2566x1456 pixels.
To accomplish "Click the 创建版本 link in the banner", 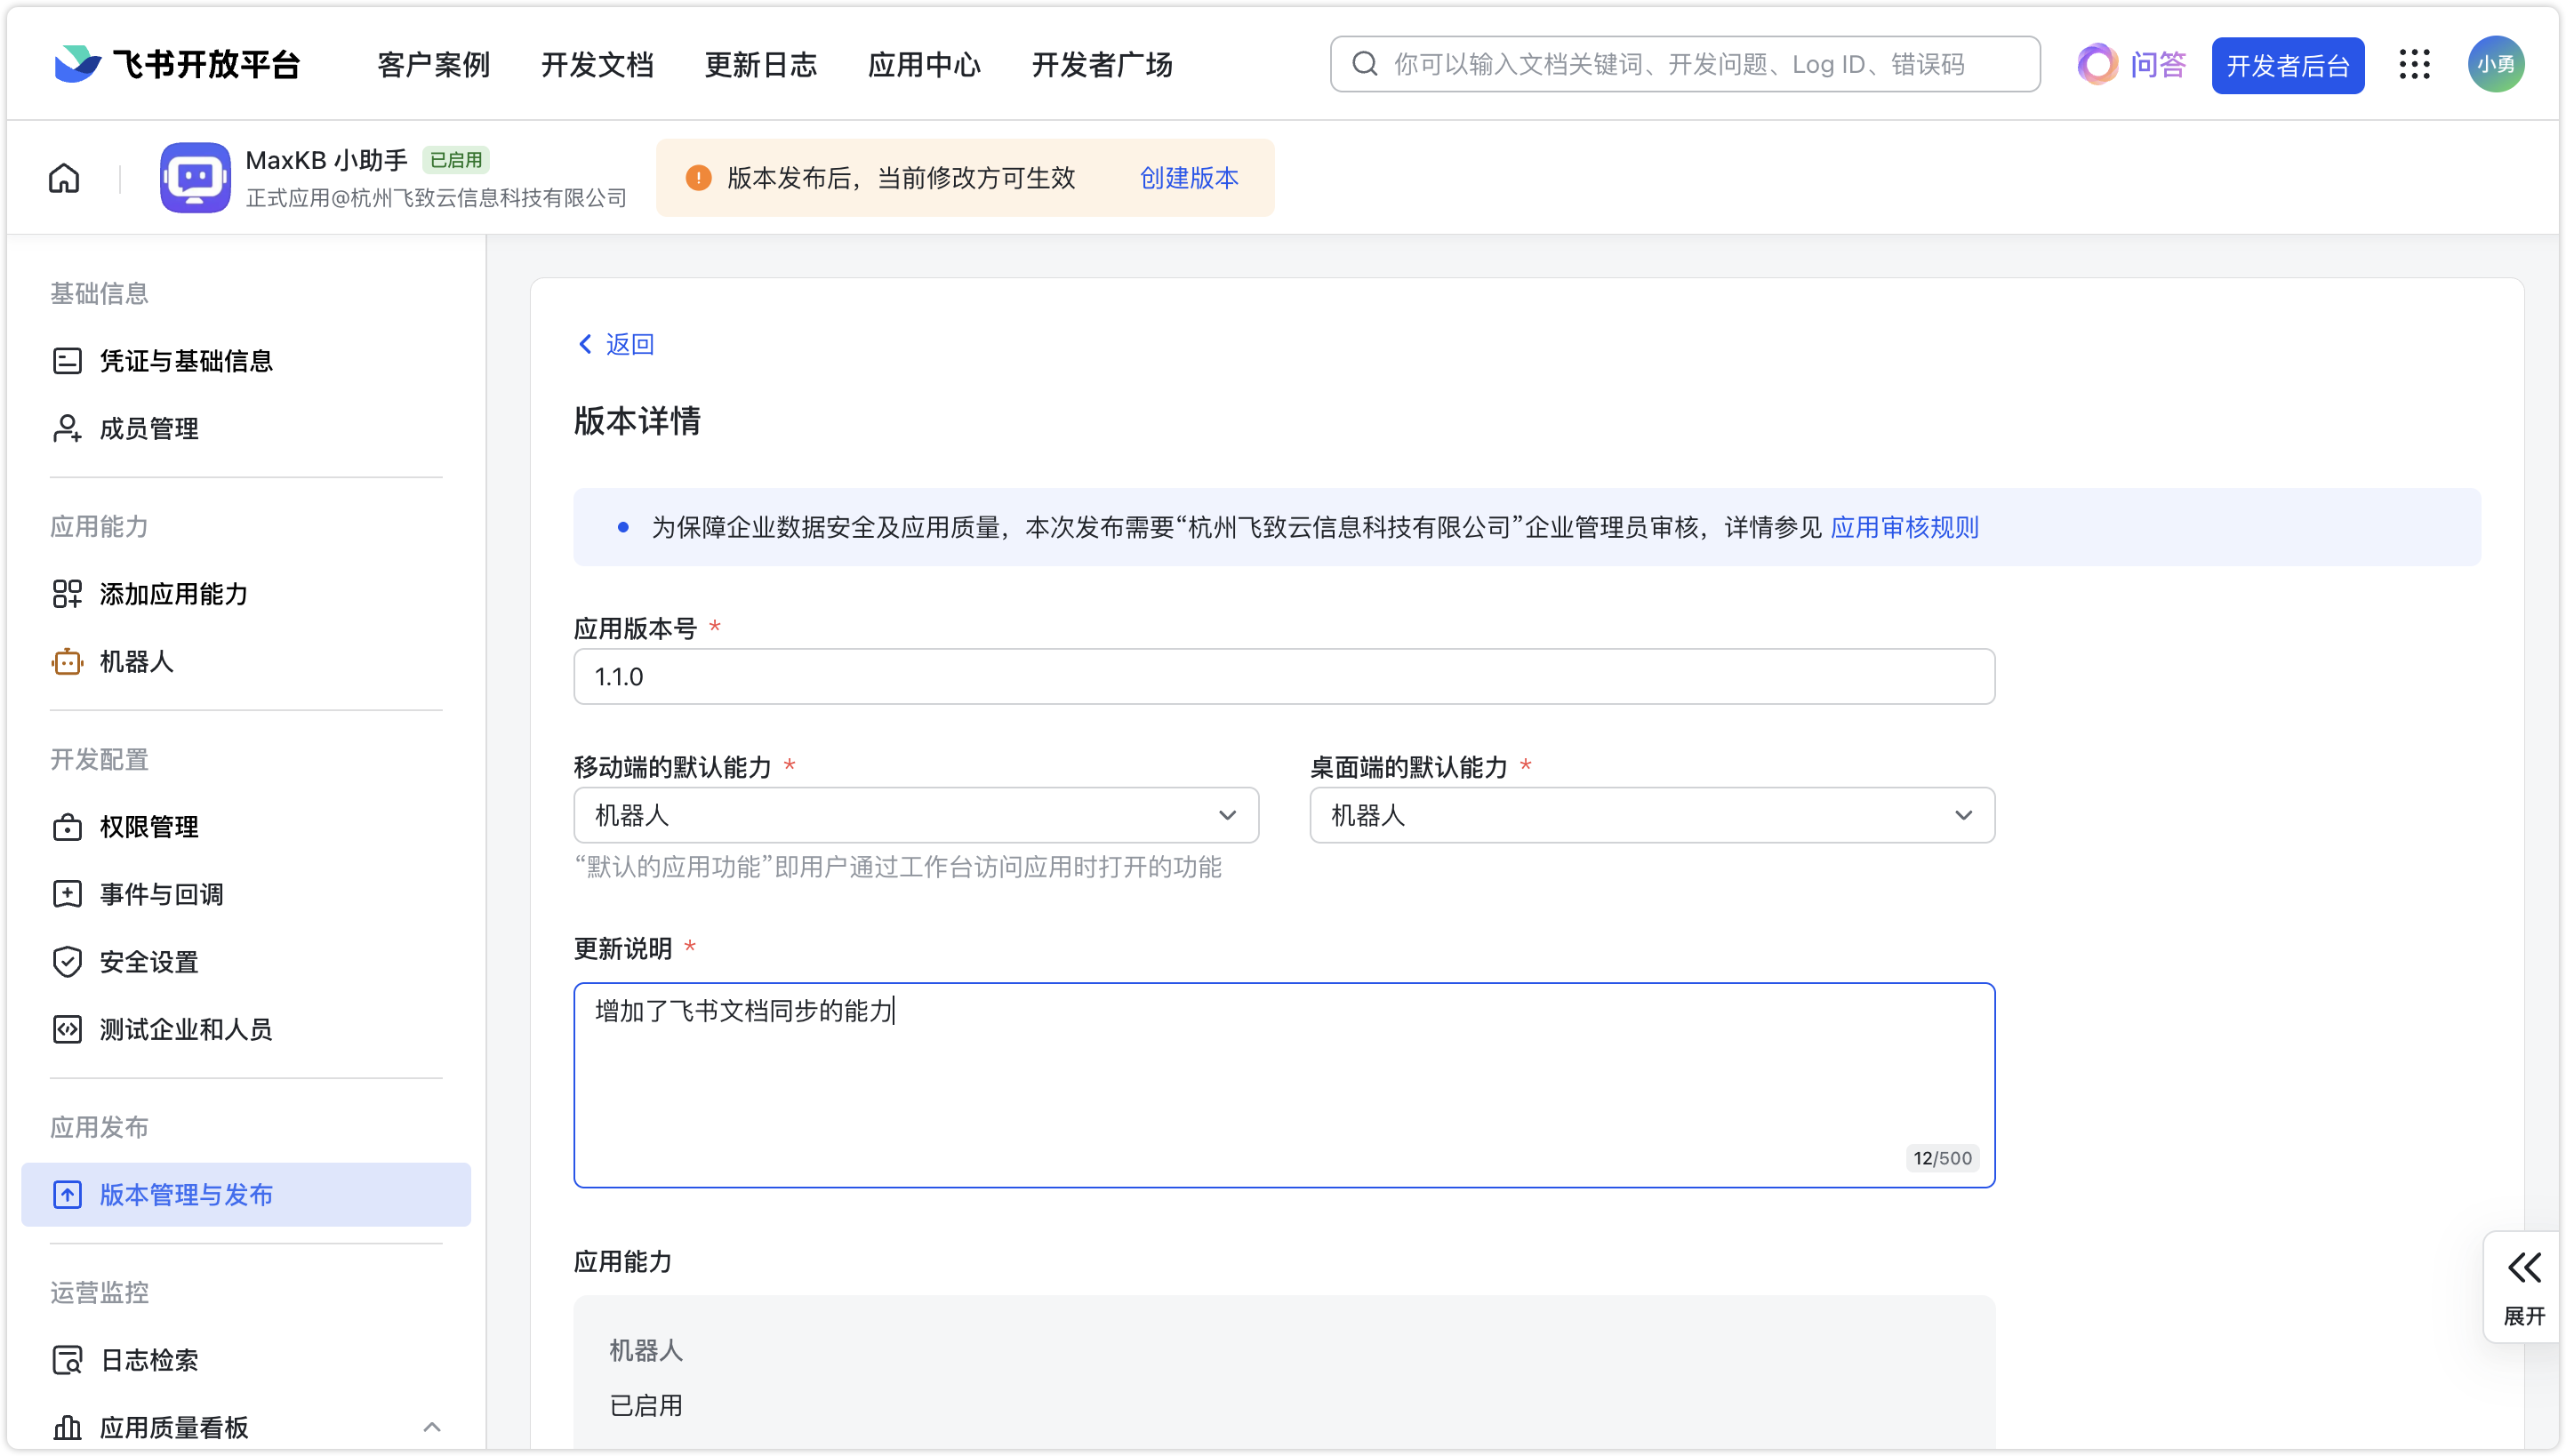I will (1188, 178).
